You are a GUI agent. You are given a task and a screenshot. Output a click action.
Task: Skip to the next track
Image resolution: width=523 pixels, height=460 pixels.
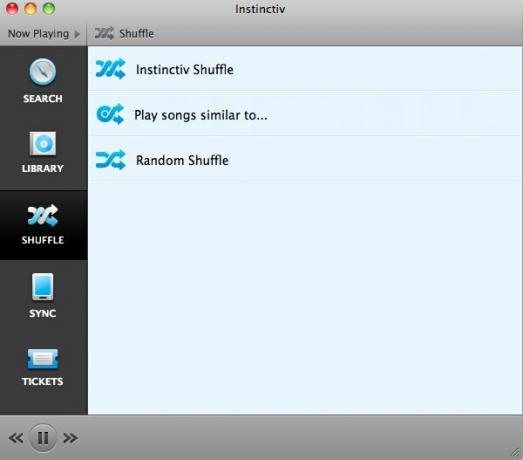click(70, 438)
